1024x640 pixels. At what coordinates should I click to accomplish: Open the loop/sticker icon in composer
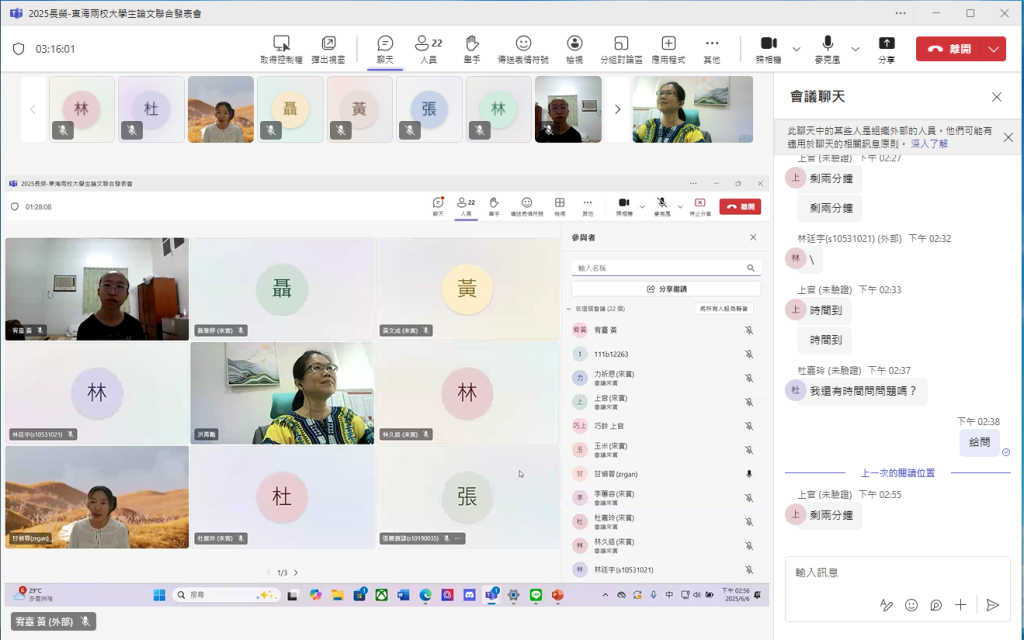[x=936, y=605]
